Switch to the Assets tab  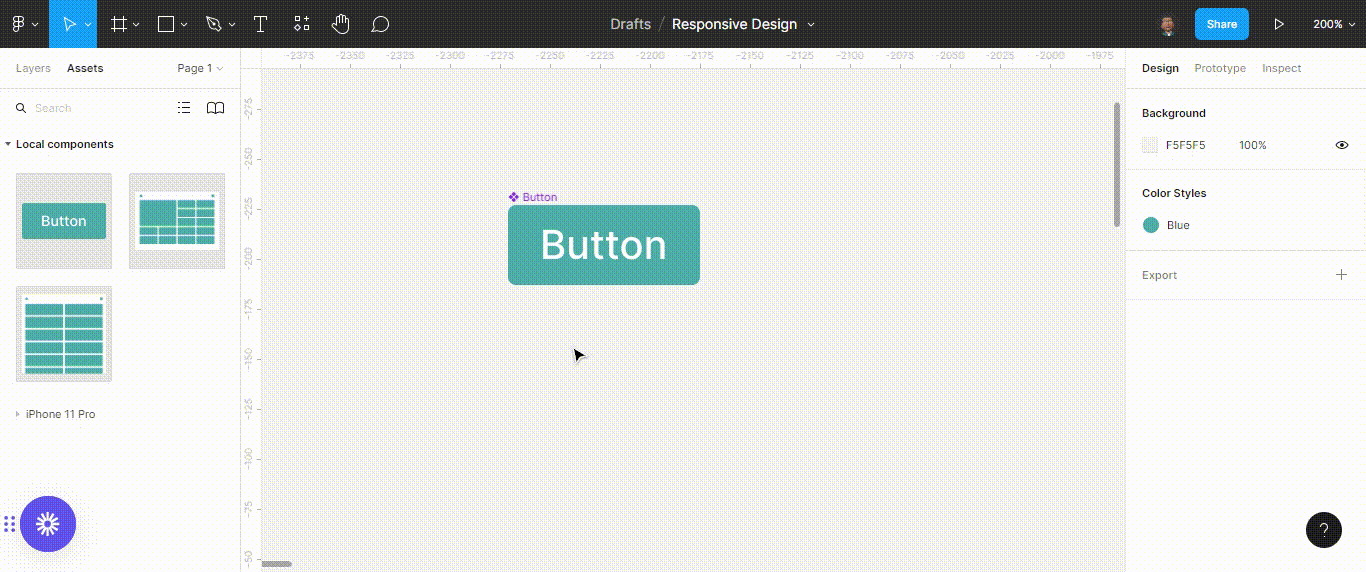(85, 68)
